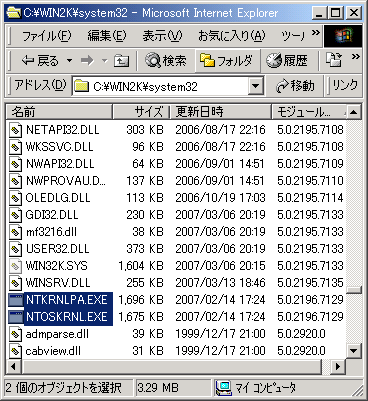Expand the menu bar overflow chevron

tap(316, 33)
